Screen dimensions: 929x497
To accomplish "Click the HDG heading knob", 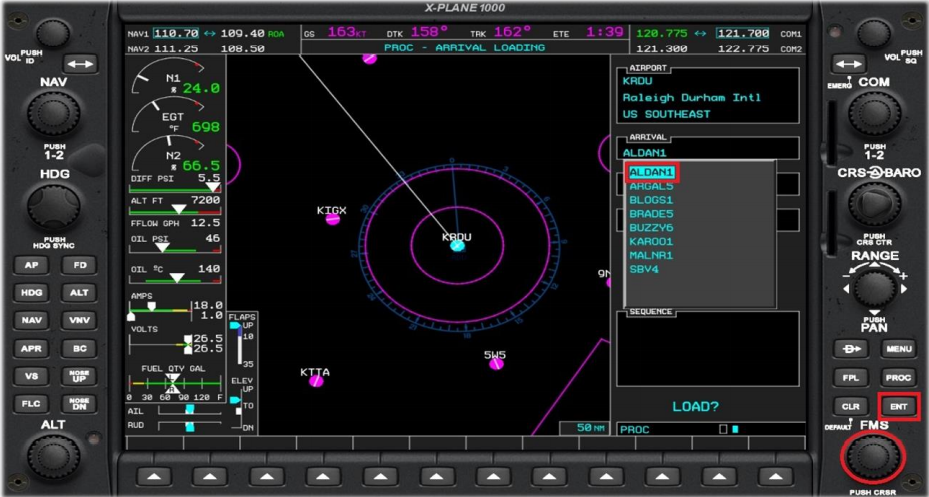I will coord(53,207).
